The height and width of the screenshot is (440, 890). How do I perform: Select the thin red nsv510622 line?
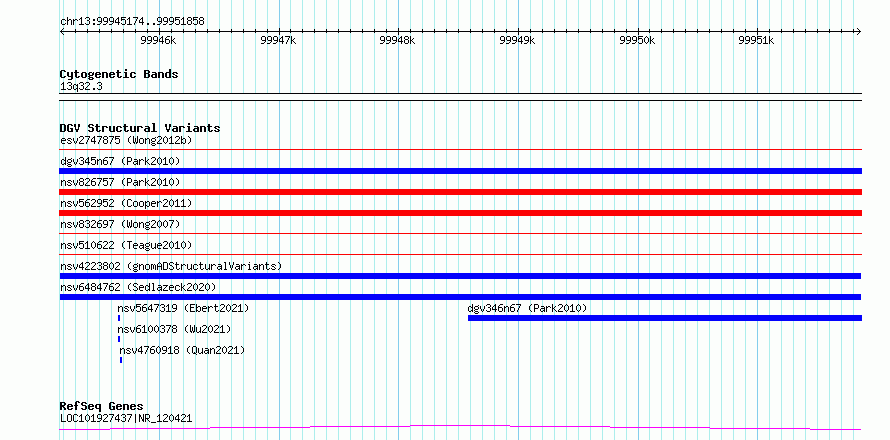pyautogui.click(x=460, y=255)
